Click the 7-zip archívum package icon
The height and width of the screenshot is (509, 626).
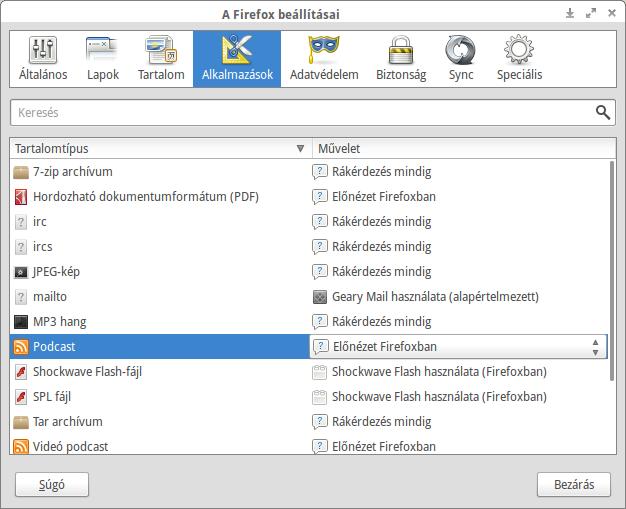pyautogui.click(x=21, y=172)
